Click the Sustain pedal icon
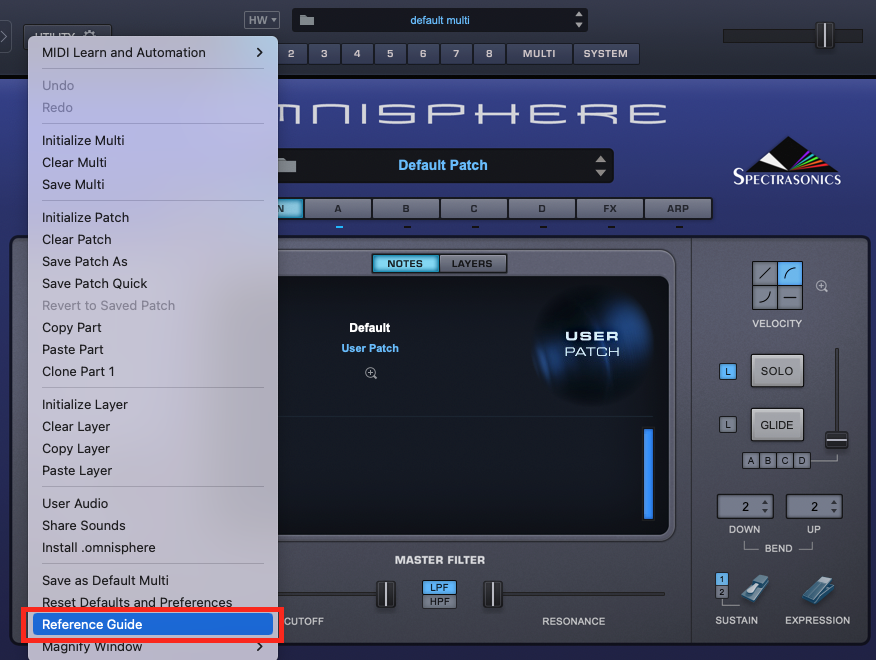876x660 pixels. click(x=755, y=590)
